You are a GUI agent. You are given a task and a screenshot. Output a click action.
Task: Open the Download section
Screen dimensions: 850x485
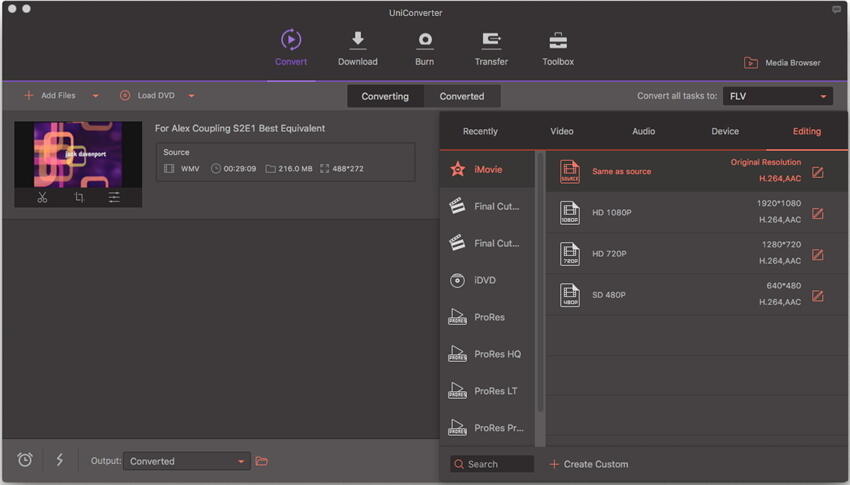(358, 48)
